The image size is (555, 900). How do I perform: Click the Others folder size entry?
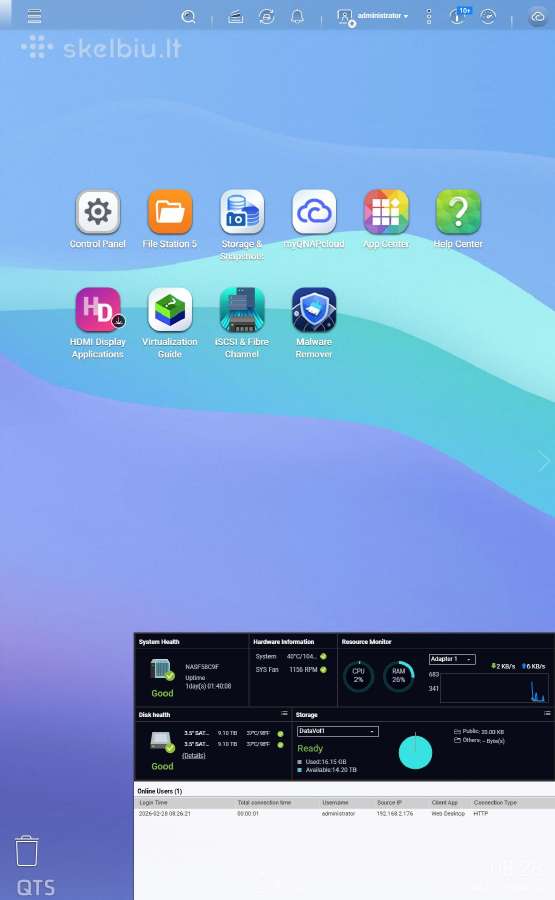tap(479, 740)
